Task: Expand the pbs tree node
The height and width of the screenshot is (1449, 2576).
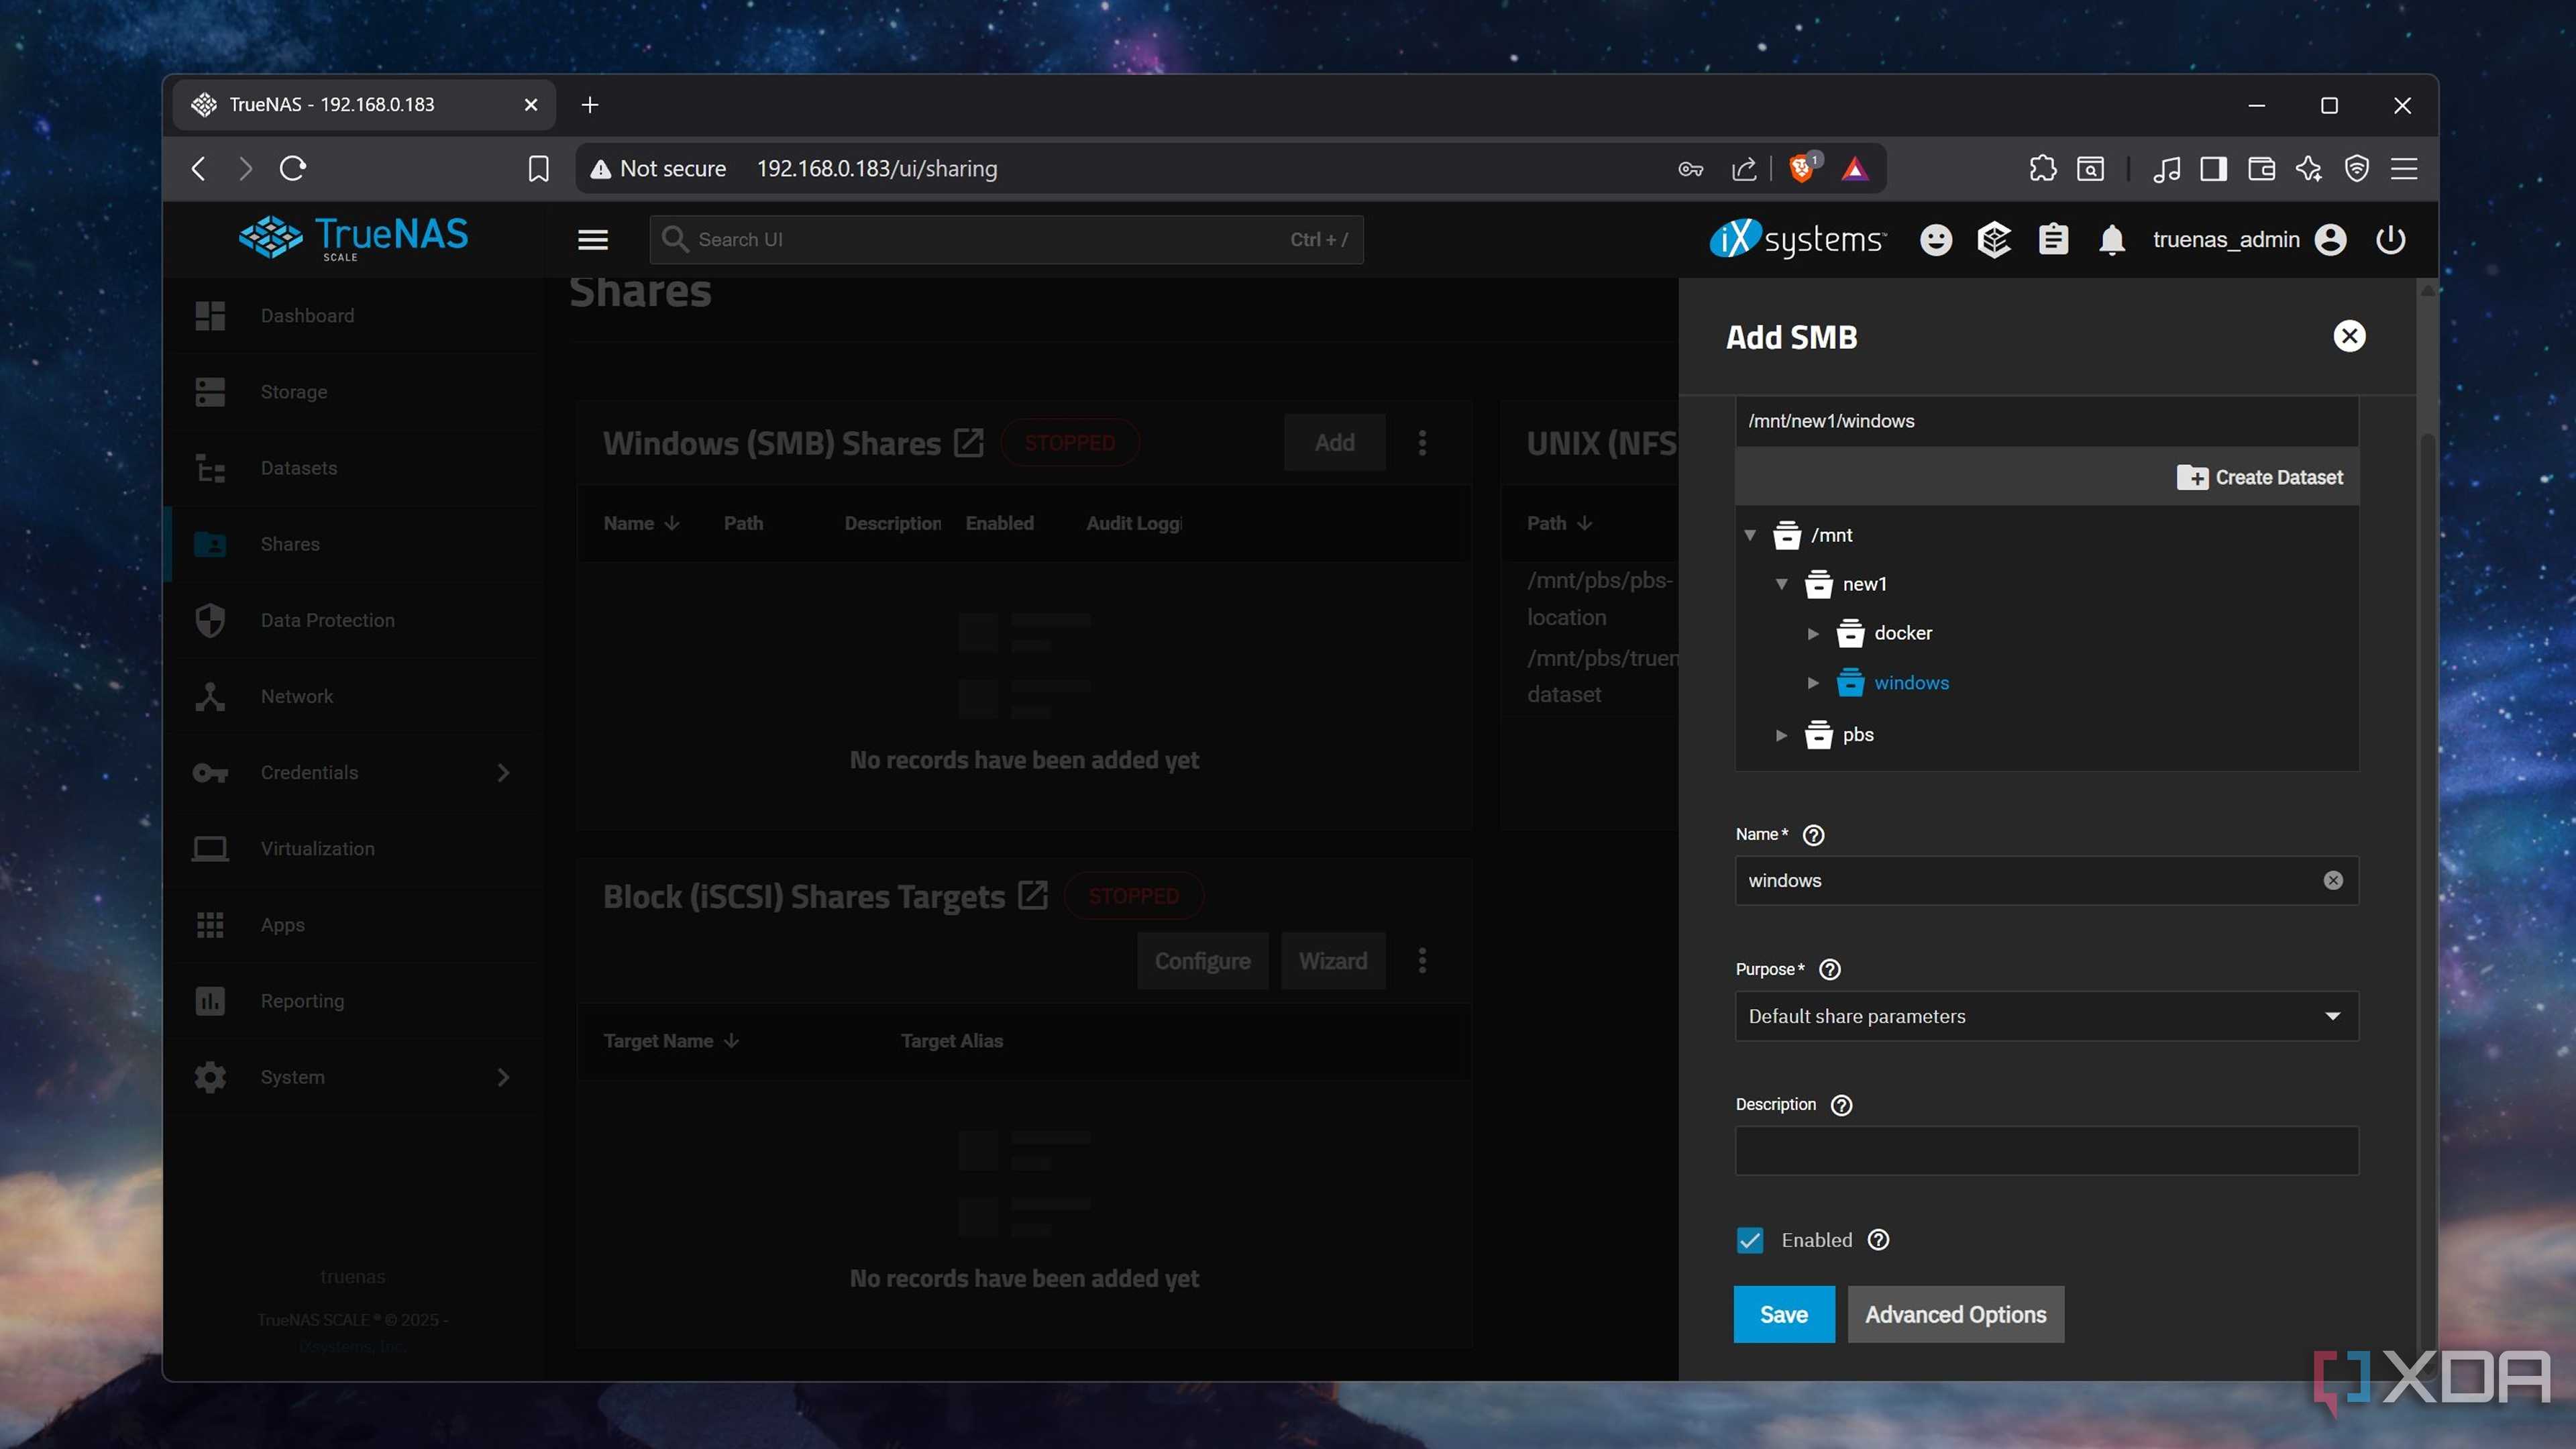Action: [x=1781, y=735]
